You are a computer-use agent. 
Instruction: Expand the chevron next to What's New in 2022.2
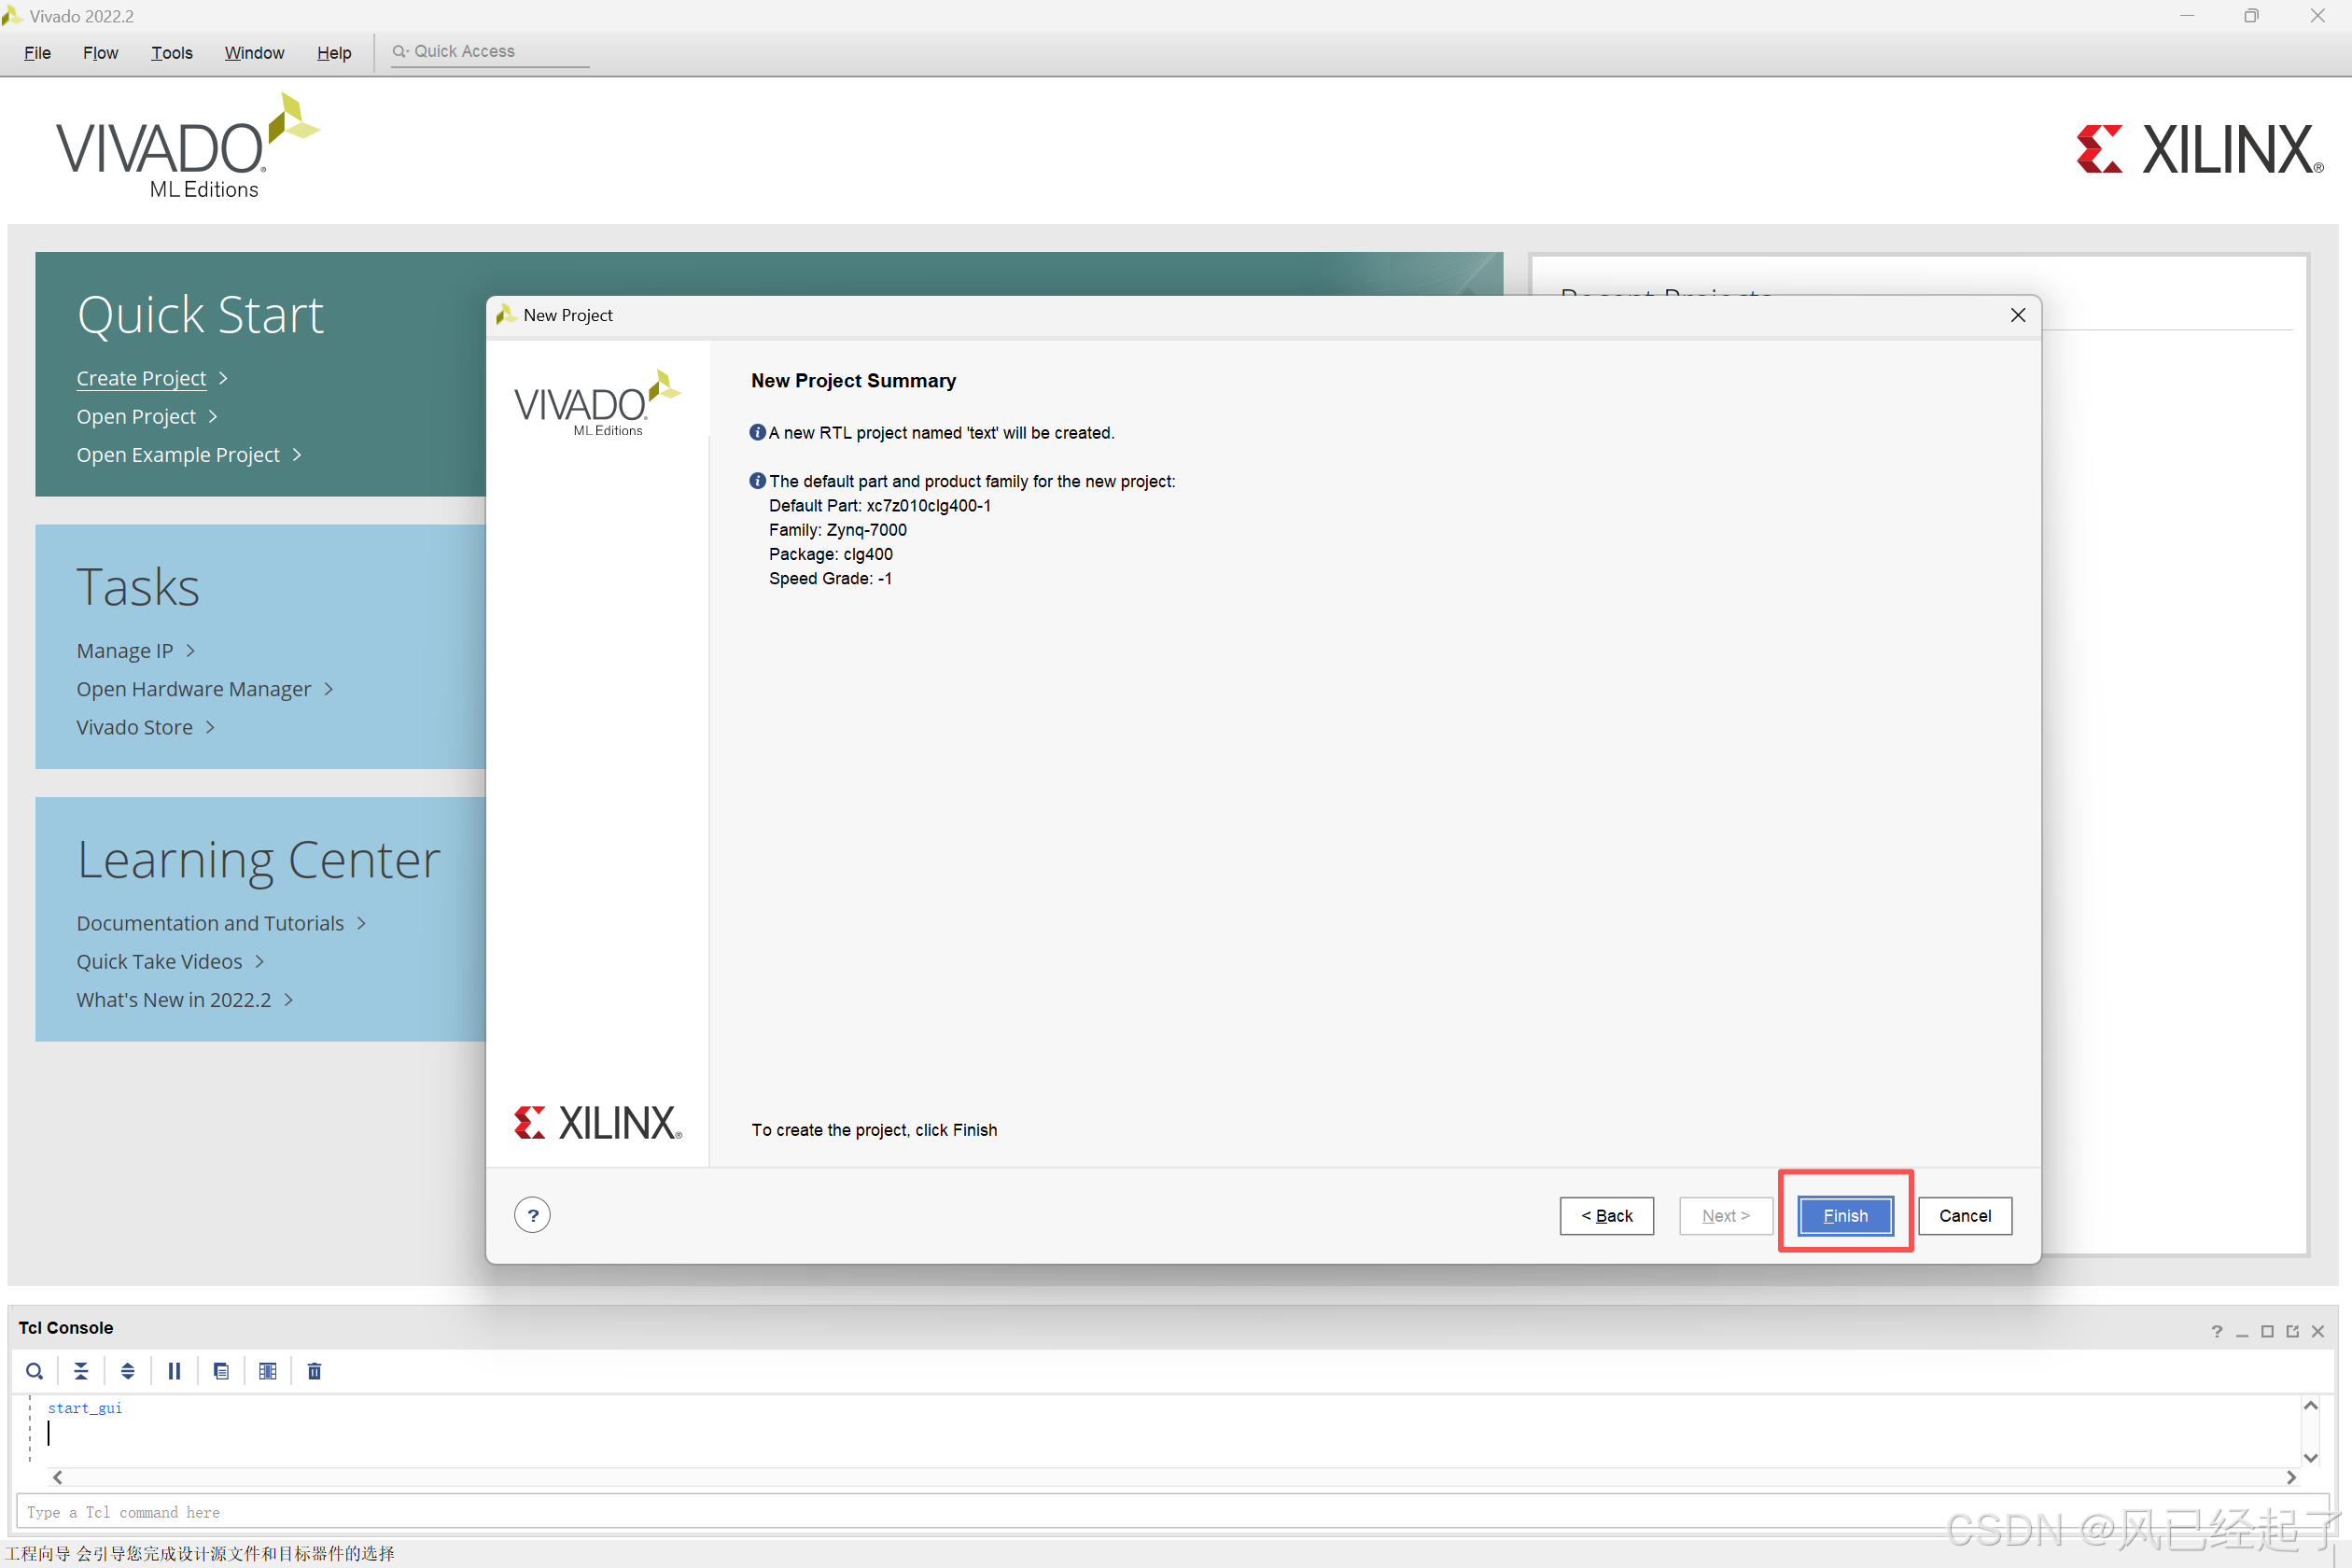(288, 999)
